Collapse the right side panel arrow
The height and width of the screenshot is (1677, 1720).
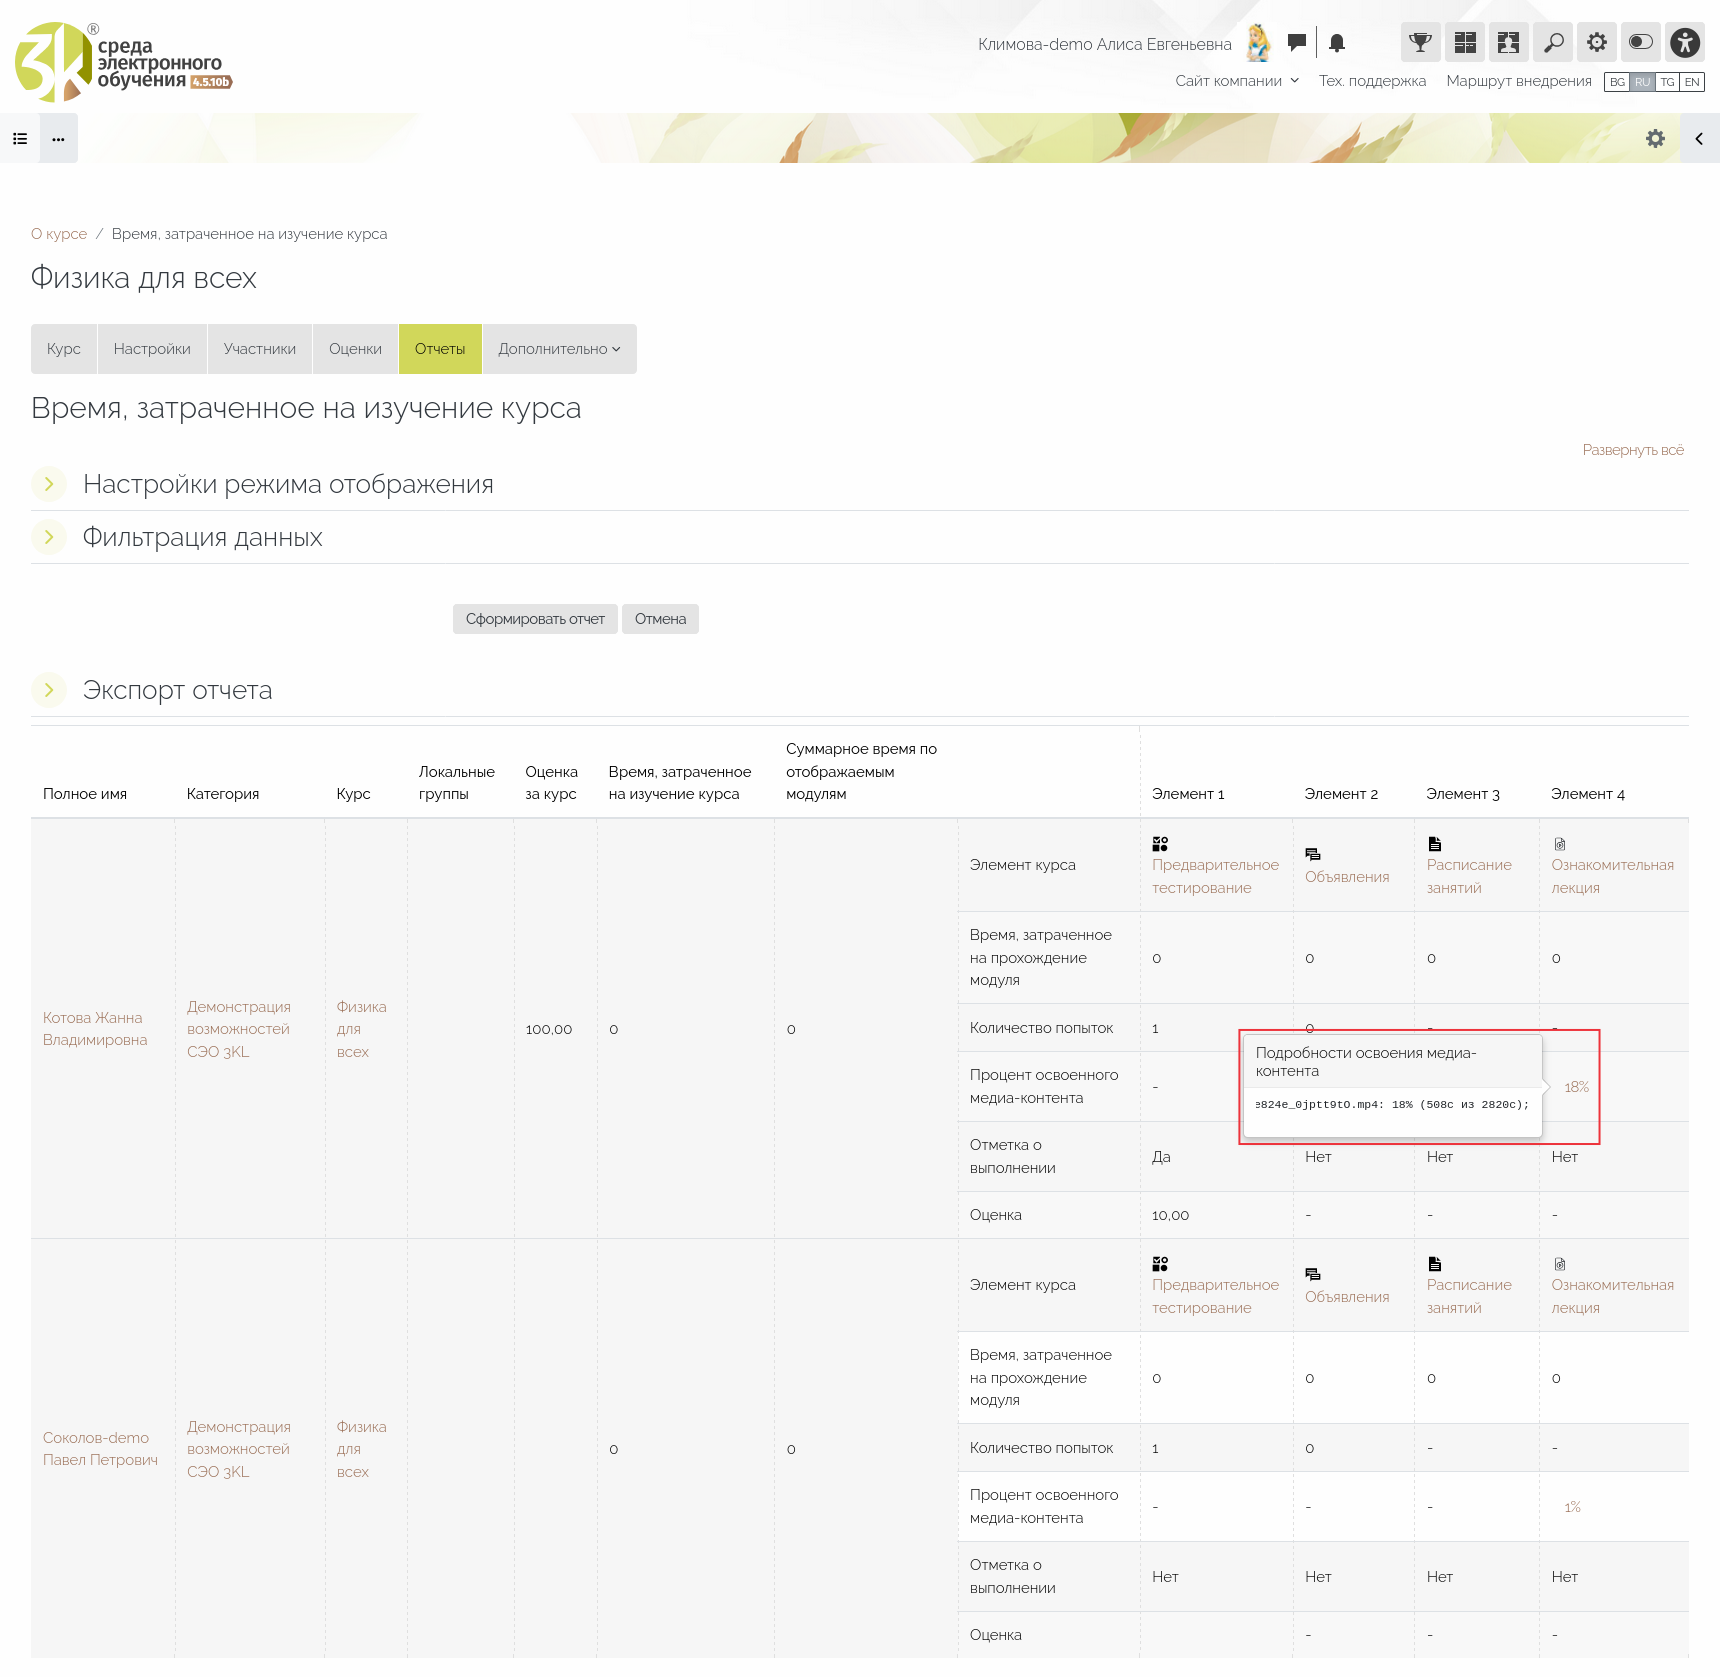click(1699, 139)
